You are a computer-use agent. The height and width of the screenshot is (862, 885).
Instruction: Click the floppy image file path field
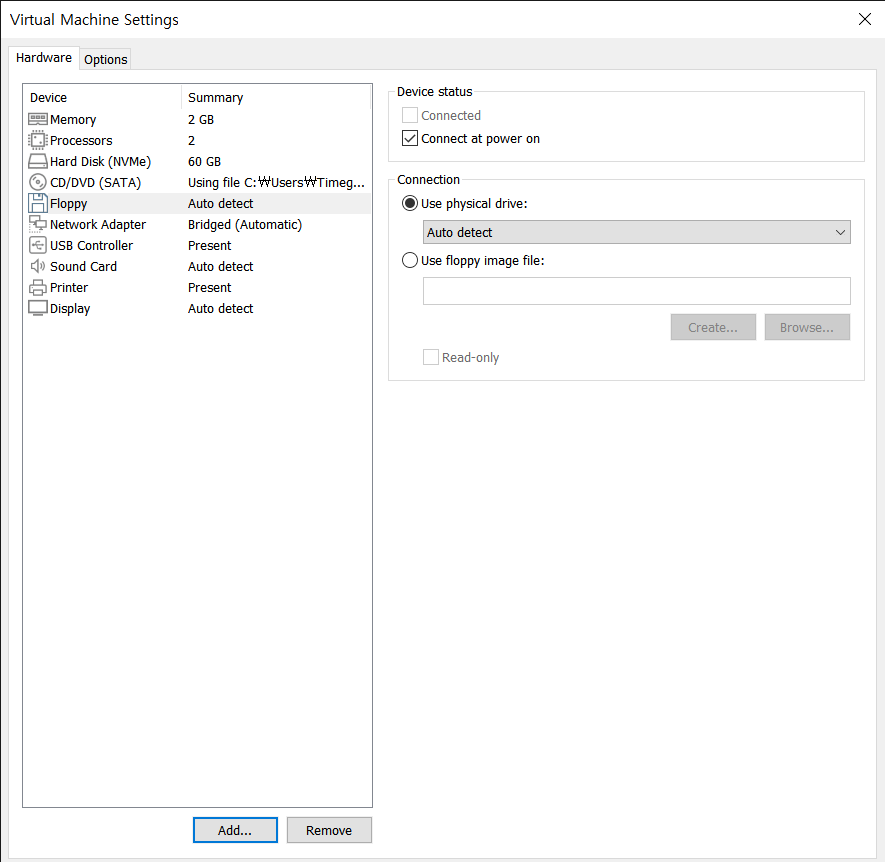click(x=637, y=291)
